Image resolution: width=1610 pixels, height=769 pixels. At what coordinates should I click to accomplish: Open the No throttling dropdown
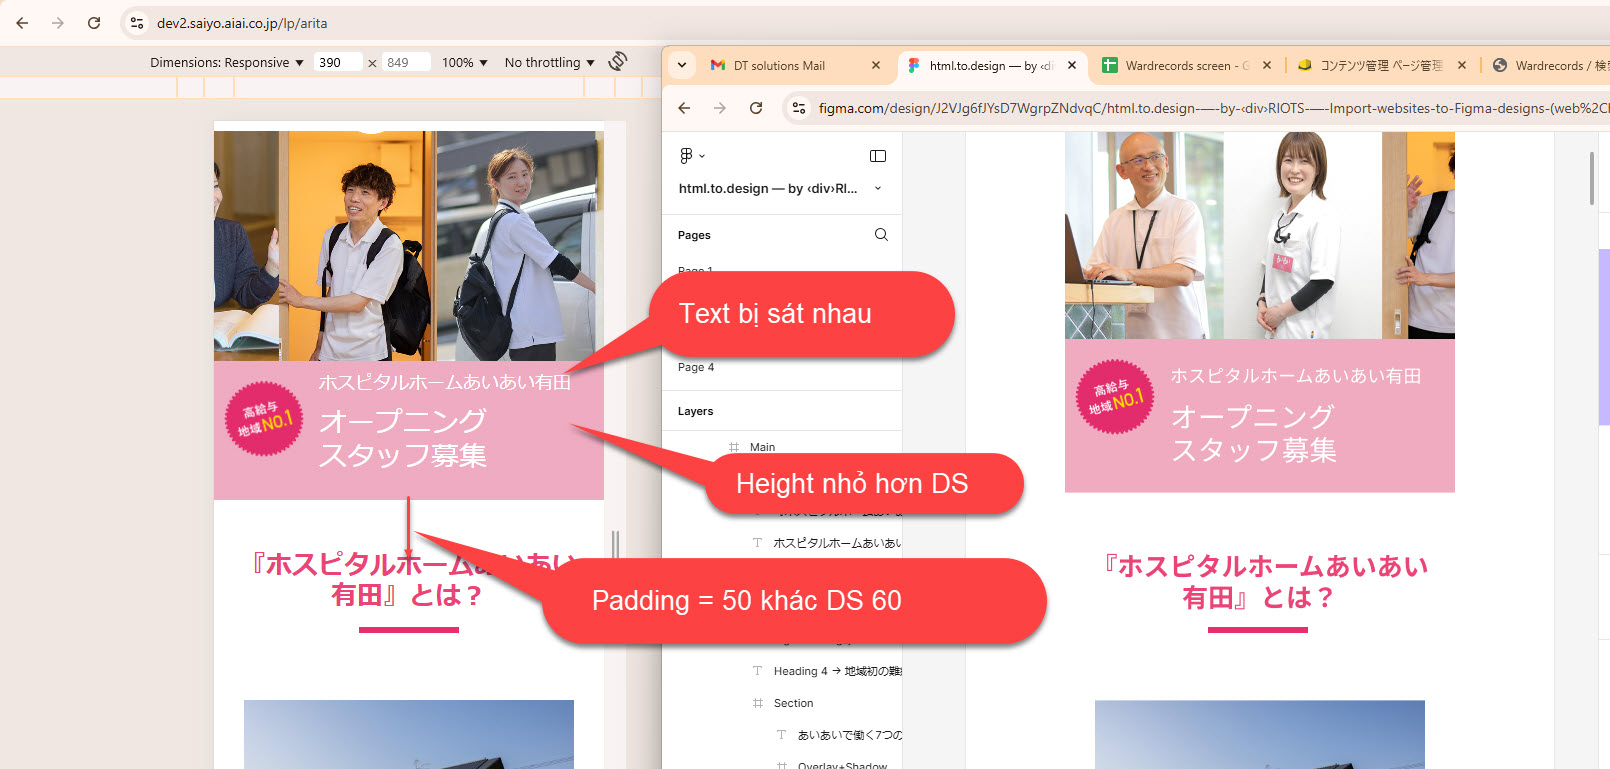(x=549, y=62)
